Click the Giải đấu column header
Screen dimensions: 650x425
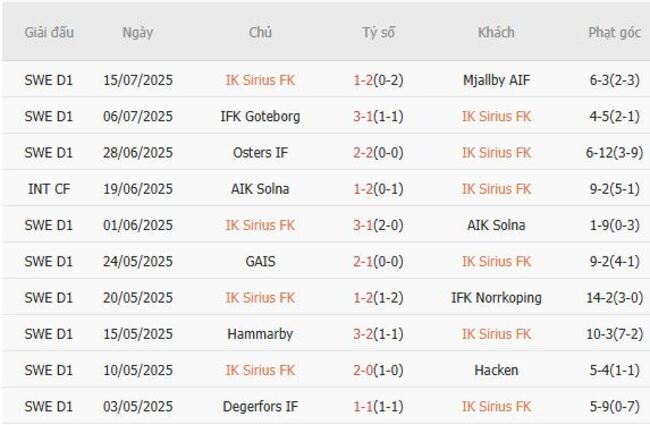pos(49,33)
